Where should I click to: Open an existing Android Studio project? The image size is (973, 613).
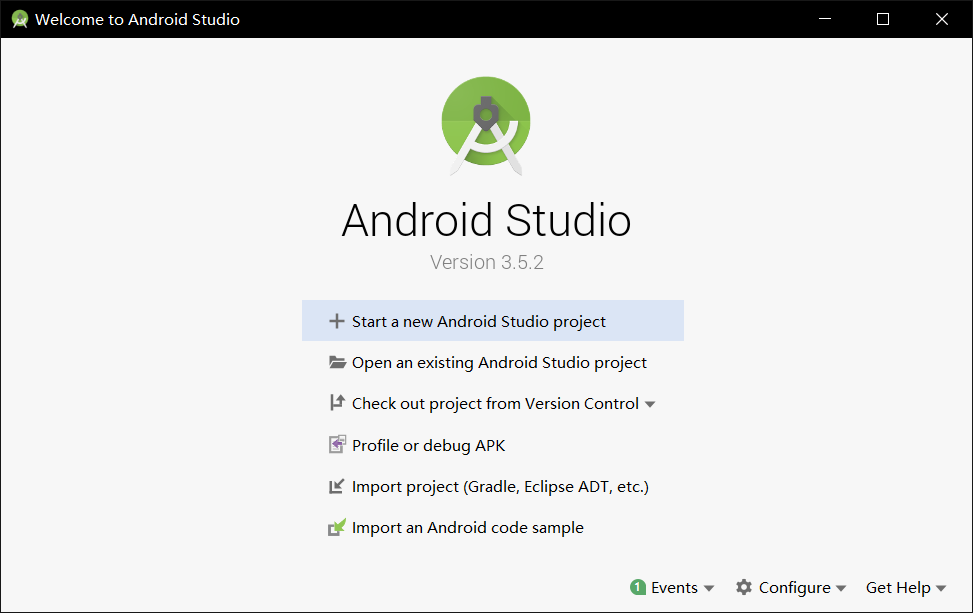pos(498,362)
